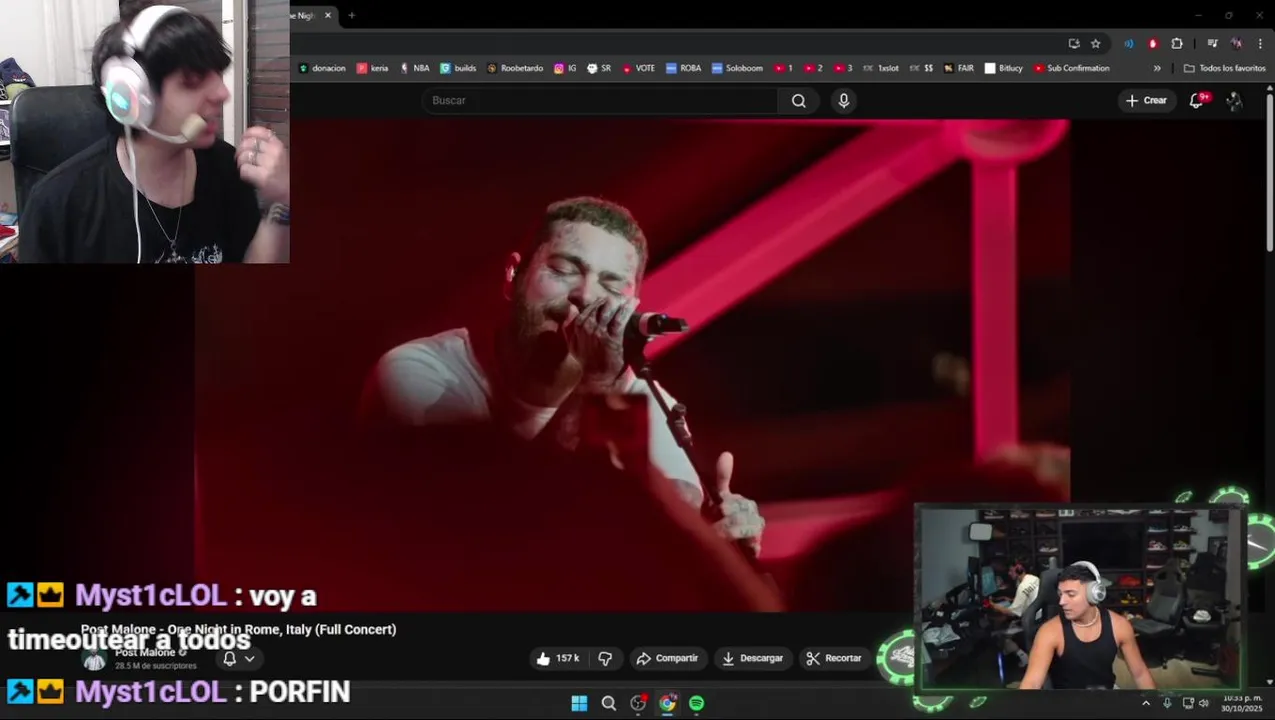Click the blue sound extension icon
This screenshot has width=1275, height=720.
click(1129, 43)
